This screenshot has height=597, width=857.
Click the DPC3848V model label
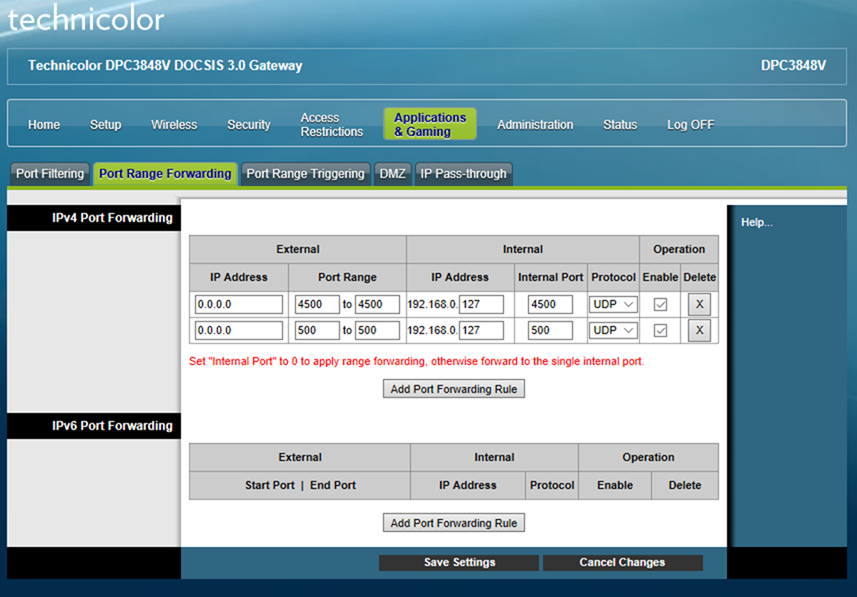click(x=794, y=66)
